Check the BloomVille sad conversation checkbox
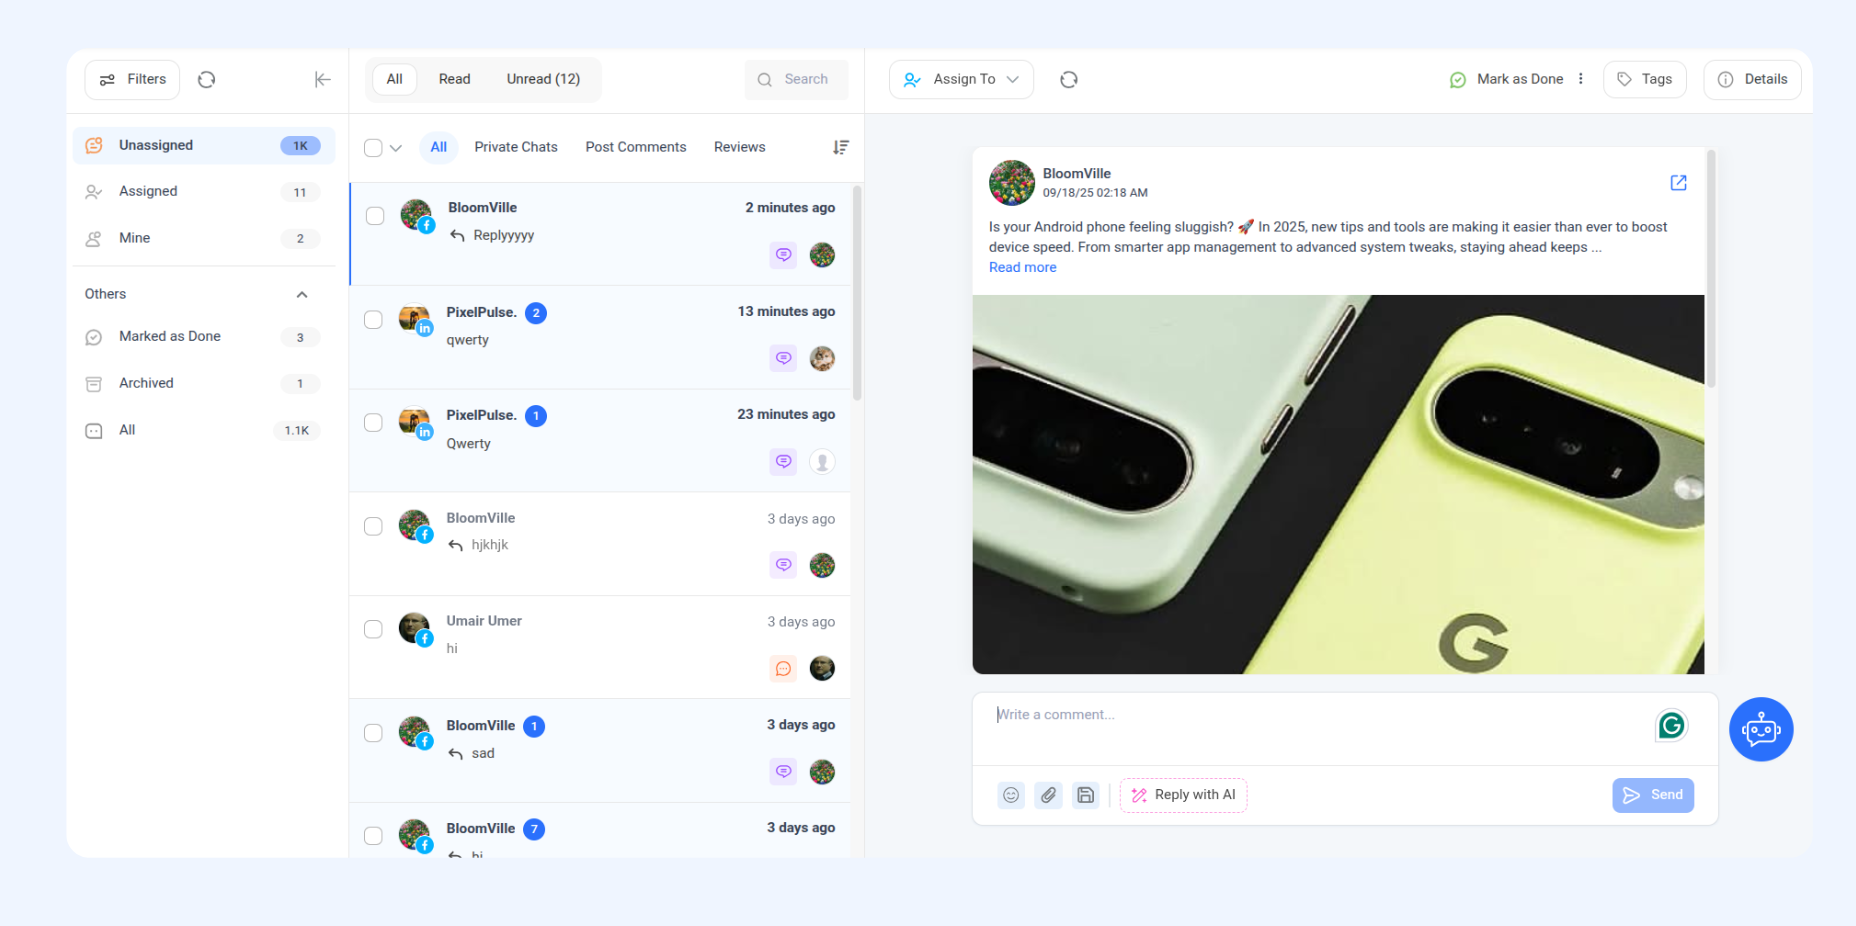This screenshot has width=1856, height=926. 373,733
